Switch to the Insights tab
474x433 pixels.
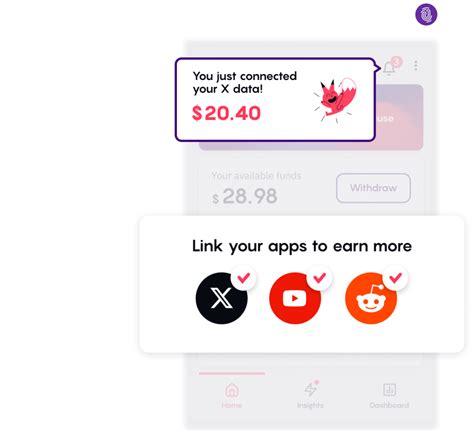310,396
